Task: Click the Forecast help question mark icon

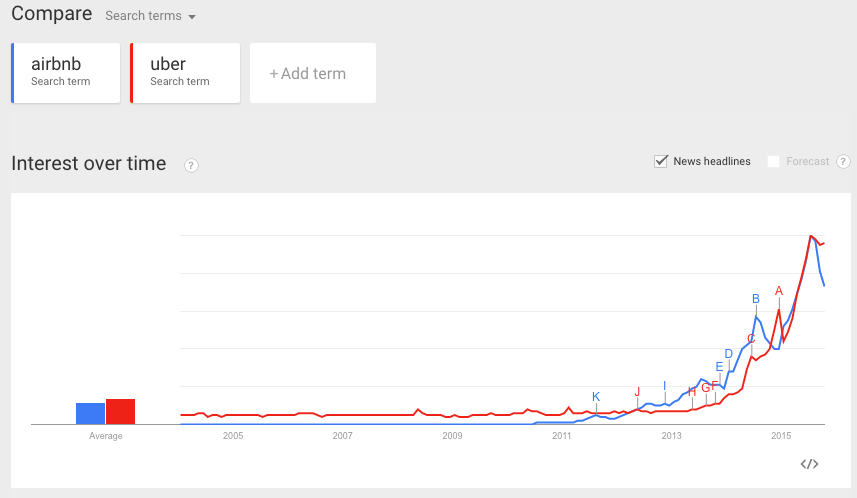Action: click(843, 162)
